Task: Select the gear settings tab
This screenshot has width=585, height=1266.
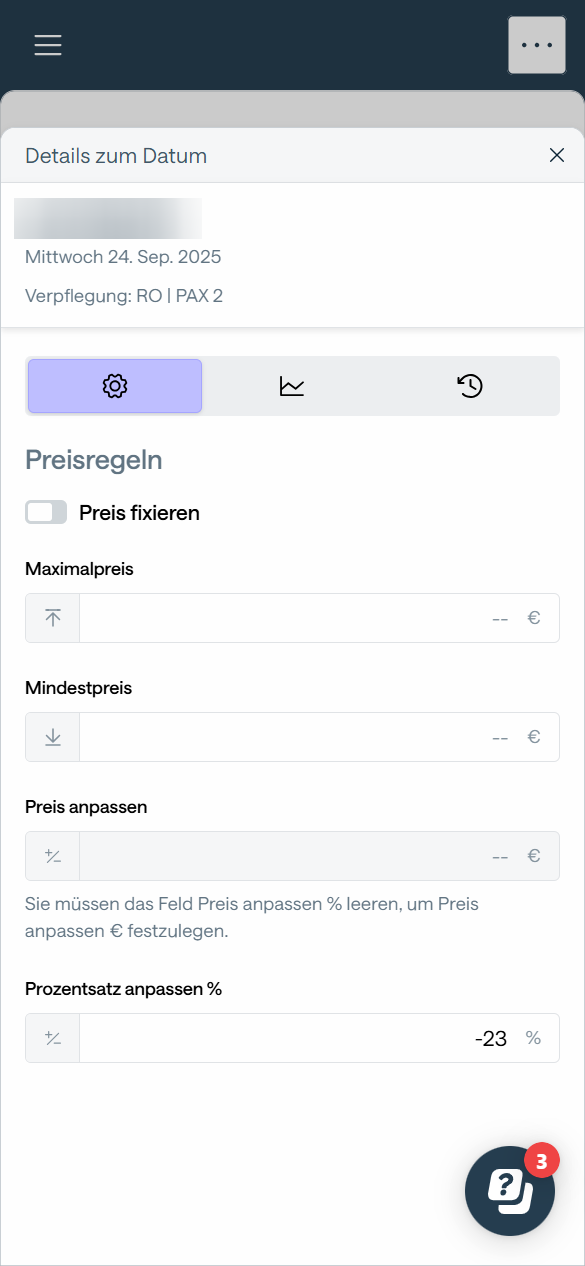Action: coord(115,386)
